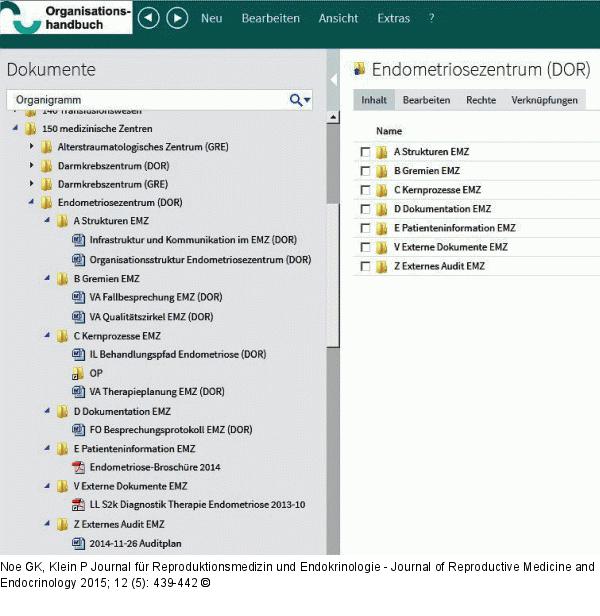
Task: Click folder icon of Darmkrebszentrum (GRE)
Action: [x=46, y=184]
